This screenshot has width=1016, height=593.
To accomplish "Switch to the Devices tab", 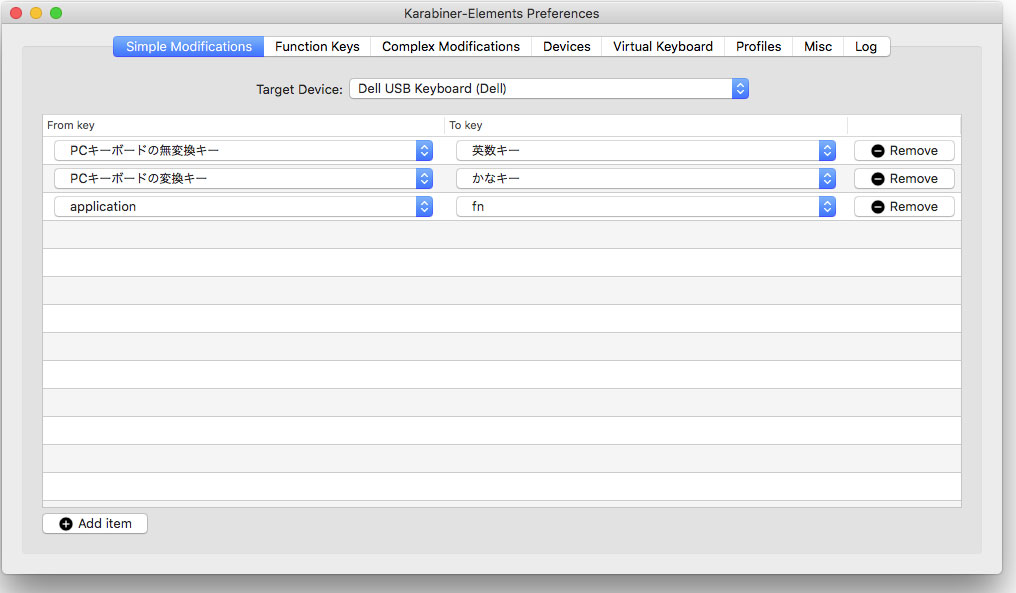I will point(567,47).
